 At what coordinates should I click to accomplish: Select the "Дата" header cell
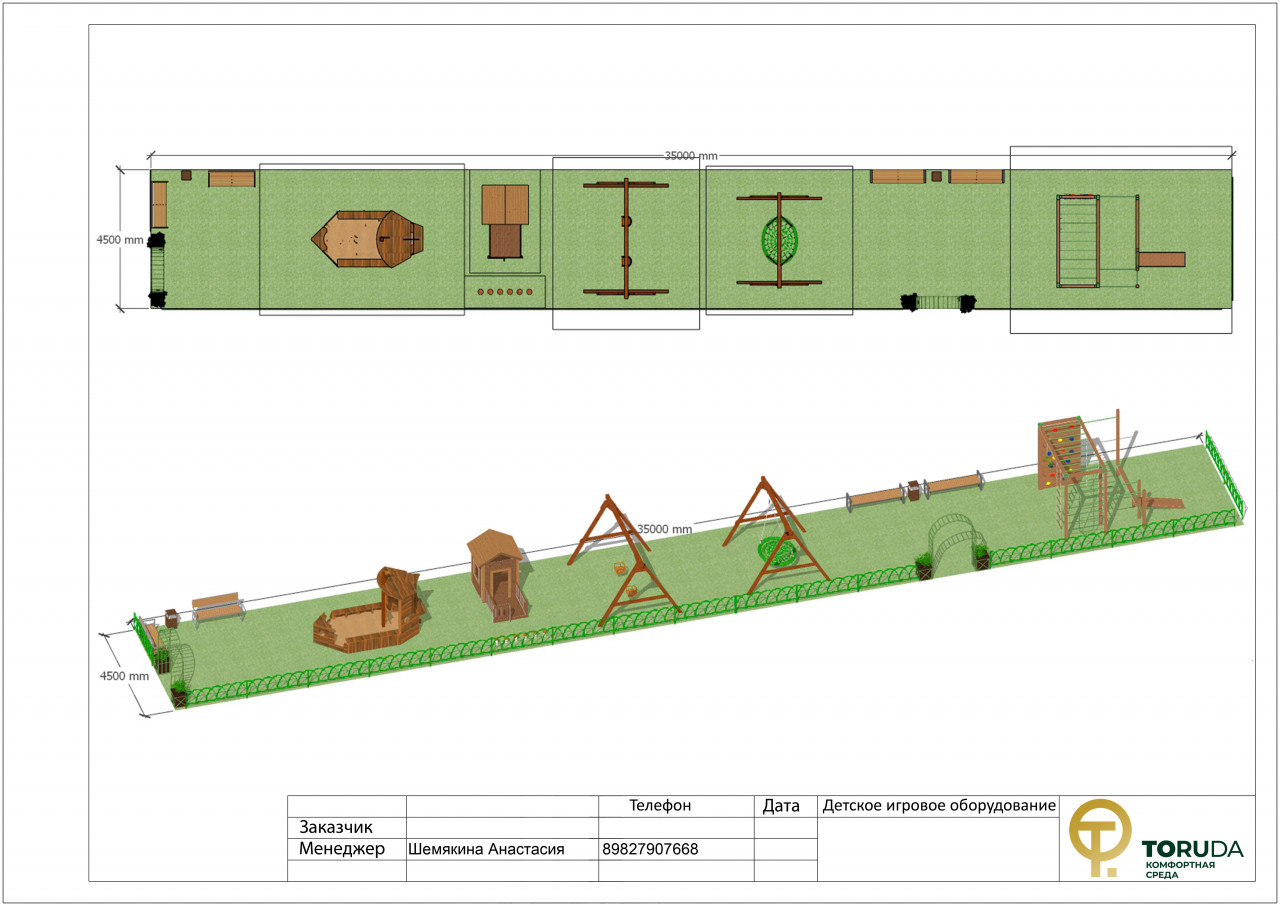[x=781, y=805]
